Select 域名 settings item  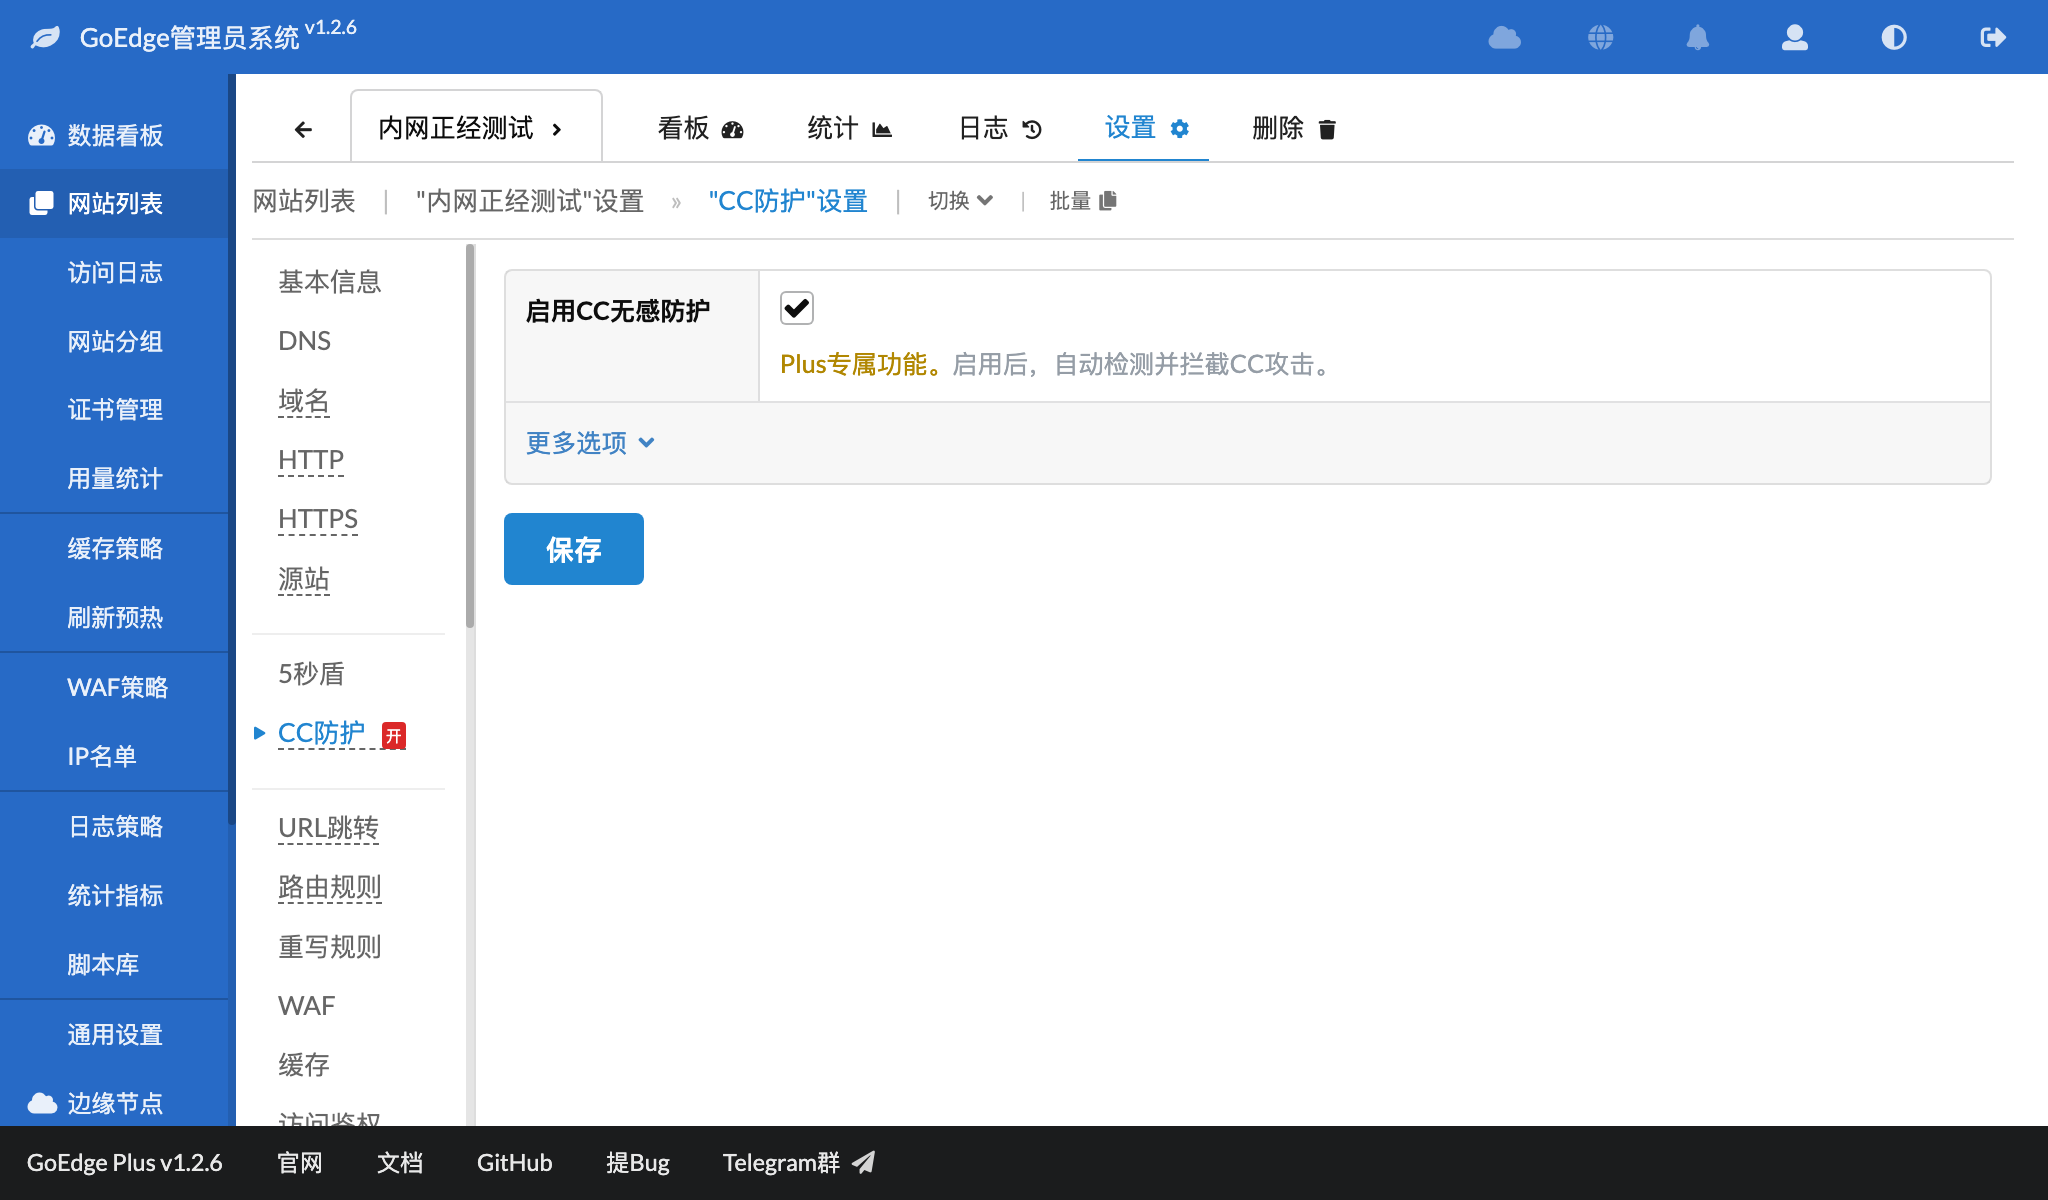click(304, 401)
